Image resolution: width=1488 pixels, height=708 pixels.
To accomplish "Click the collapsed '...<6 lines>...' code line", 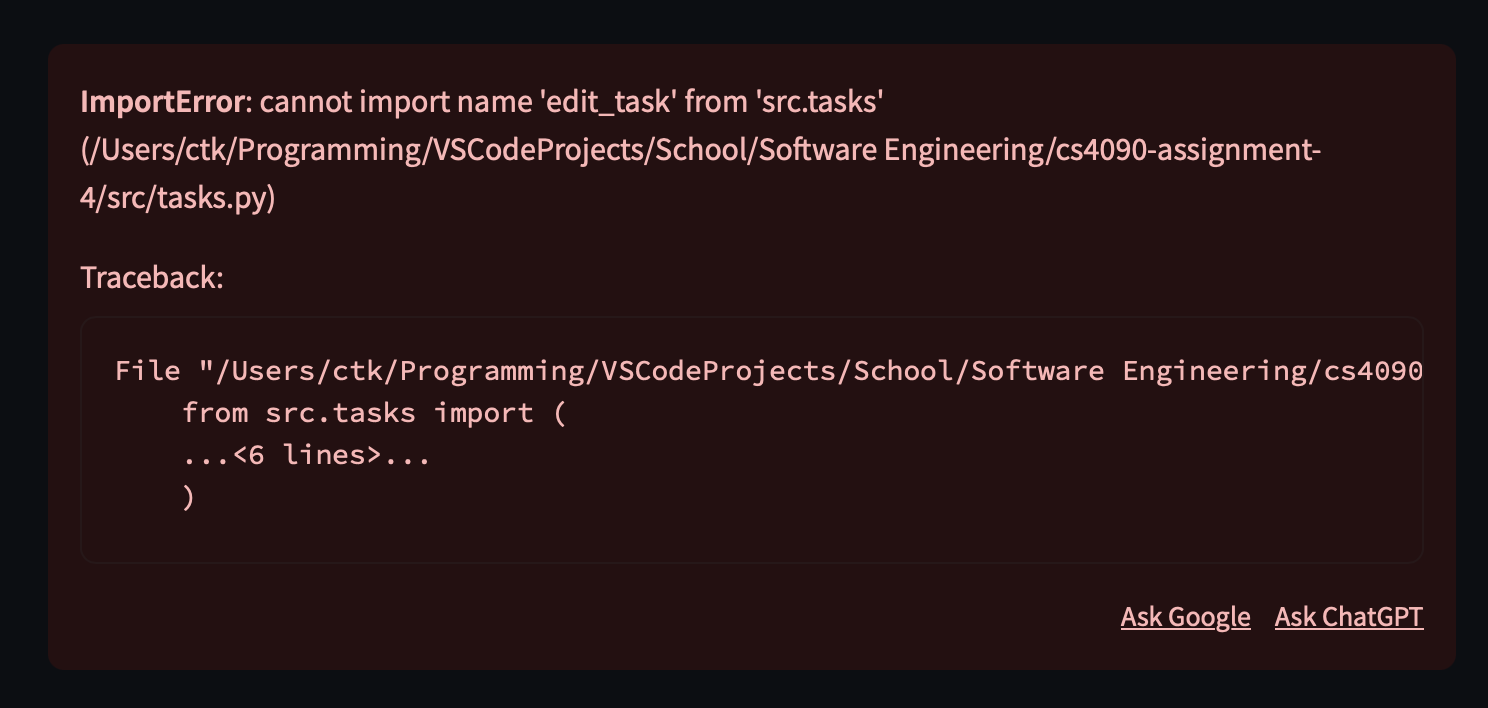I will tap(307, 455).
